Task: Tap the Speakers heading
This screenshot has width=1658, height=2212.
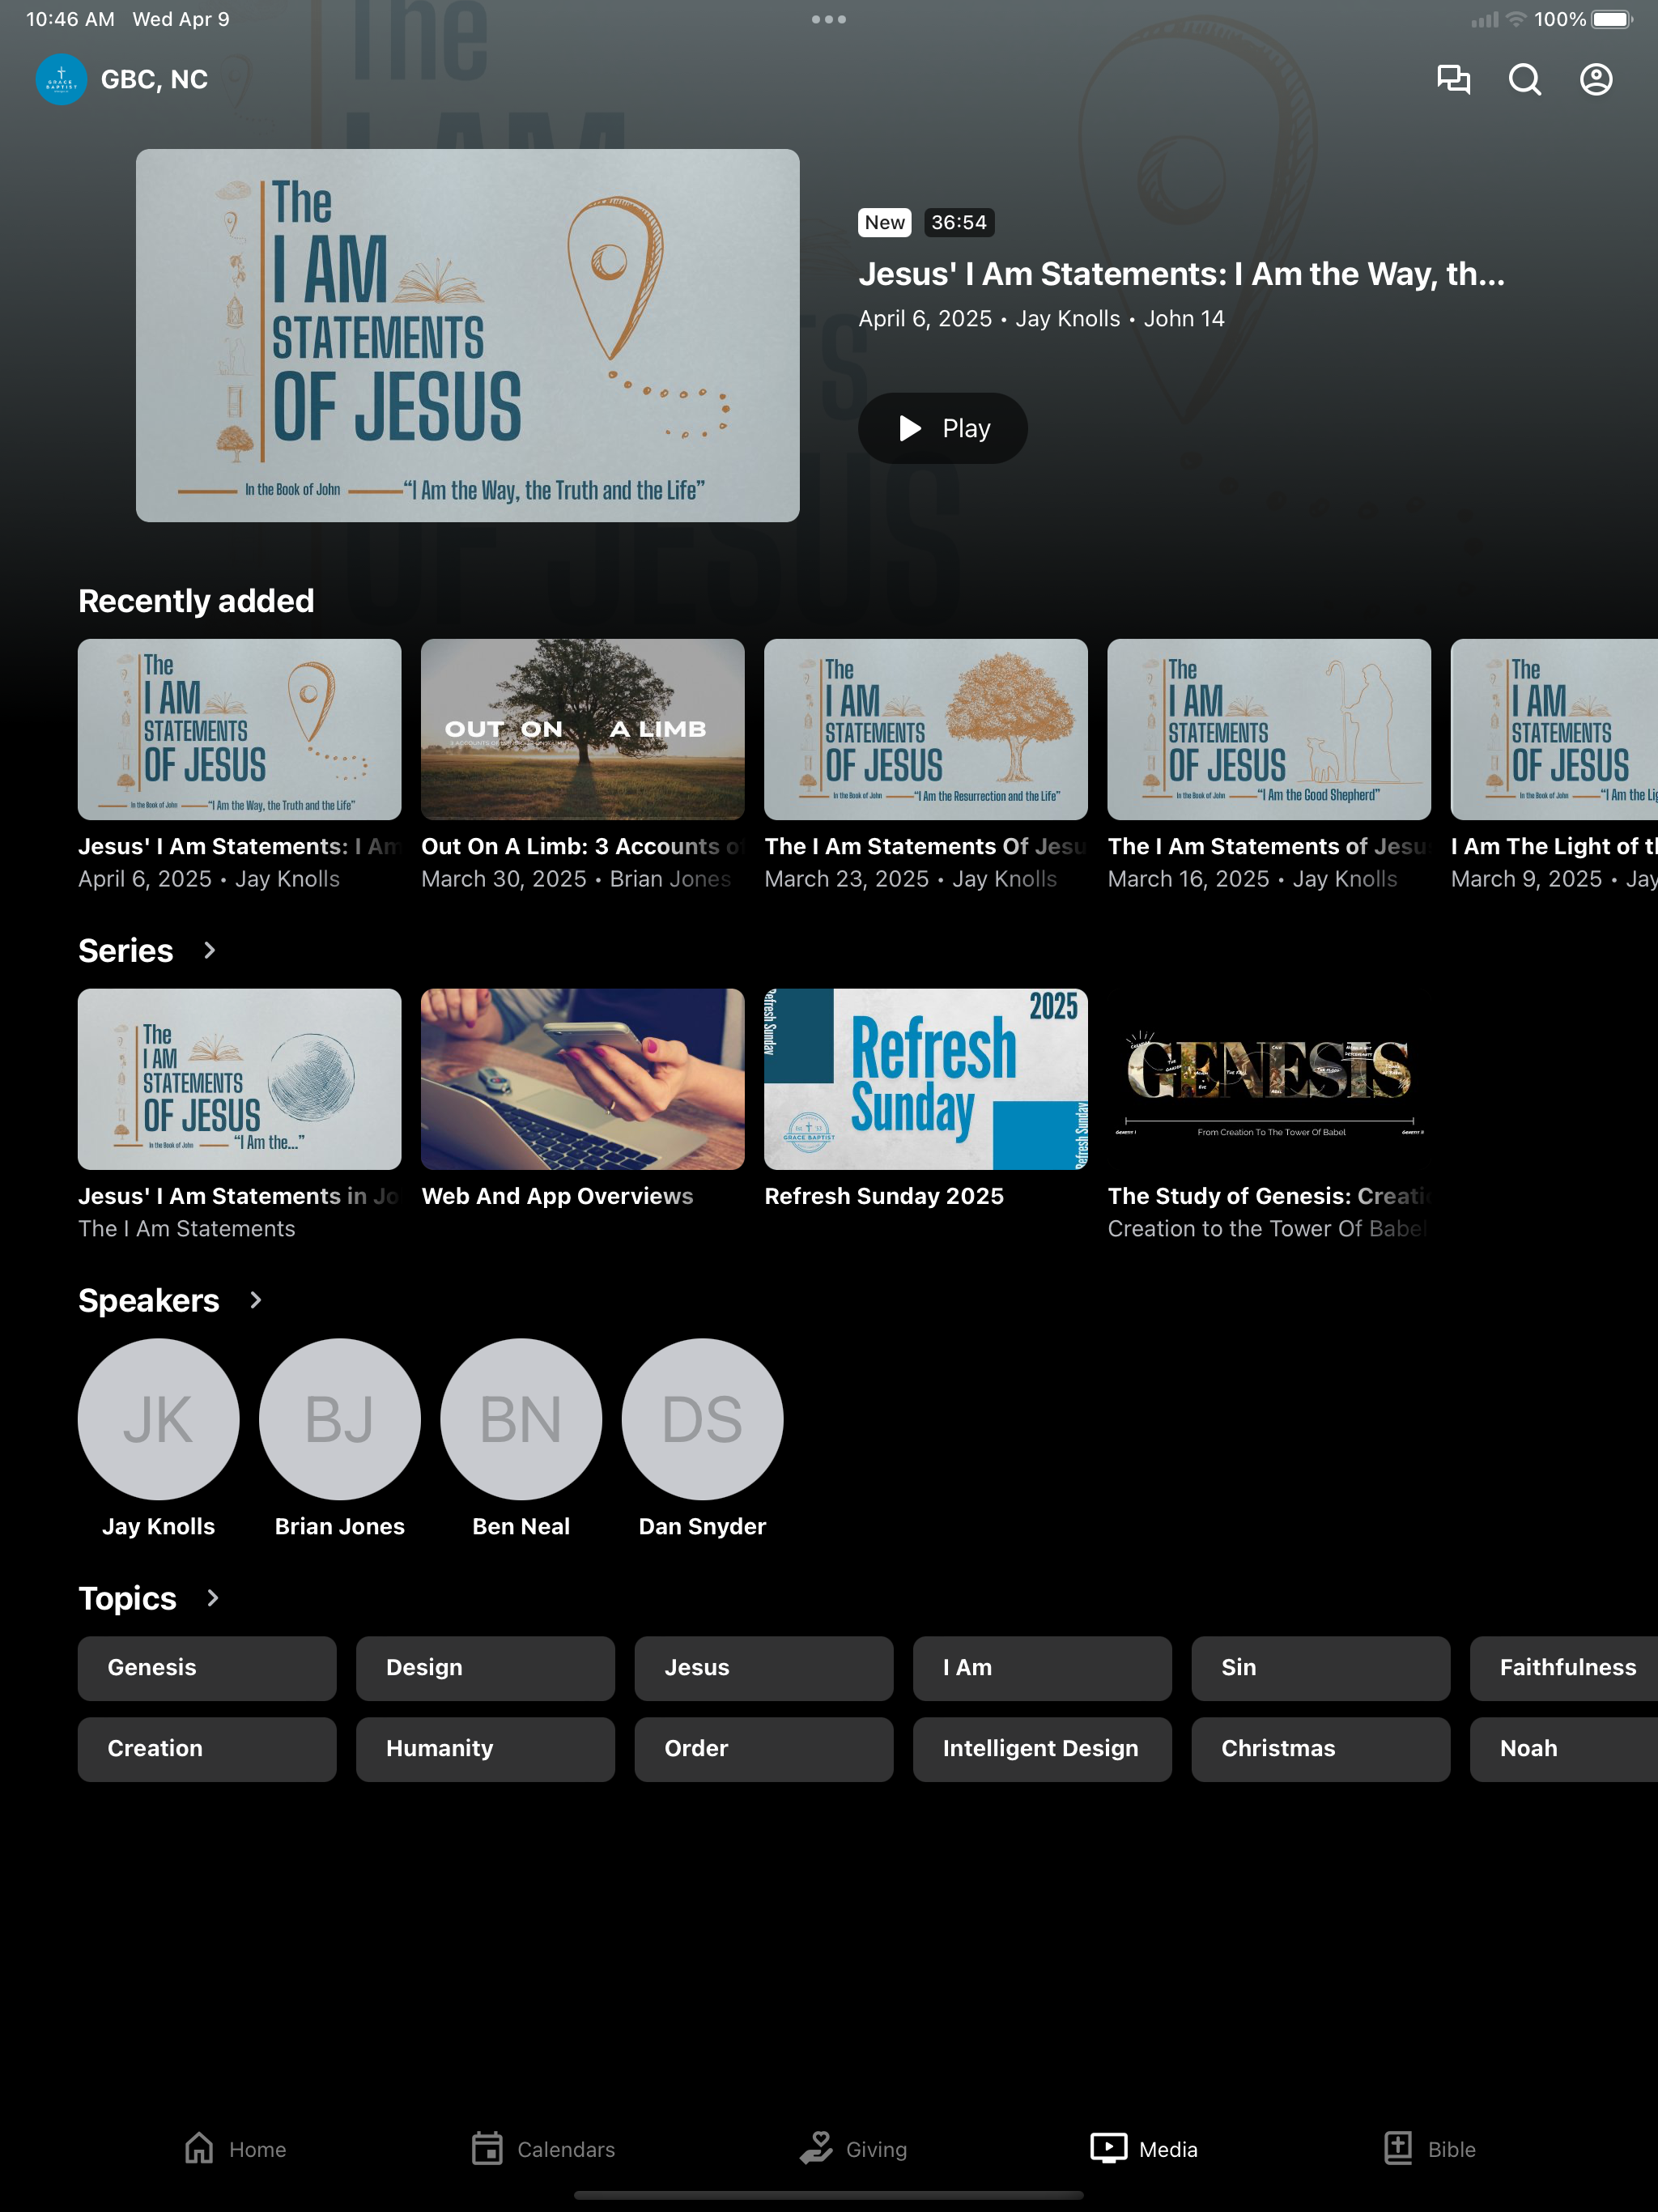Action: click(x=149, y=1300)
